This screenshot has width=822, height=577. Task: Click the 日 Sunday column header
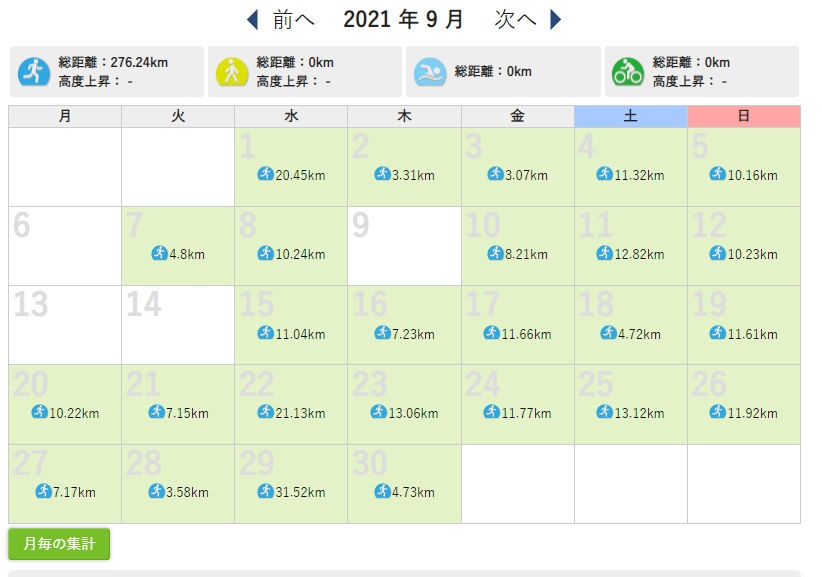(x=744, y=116)
